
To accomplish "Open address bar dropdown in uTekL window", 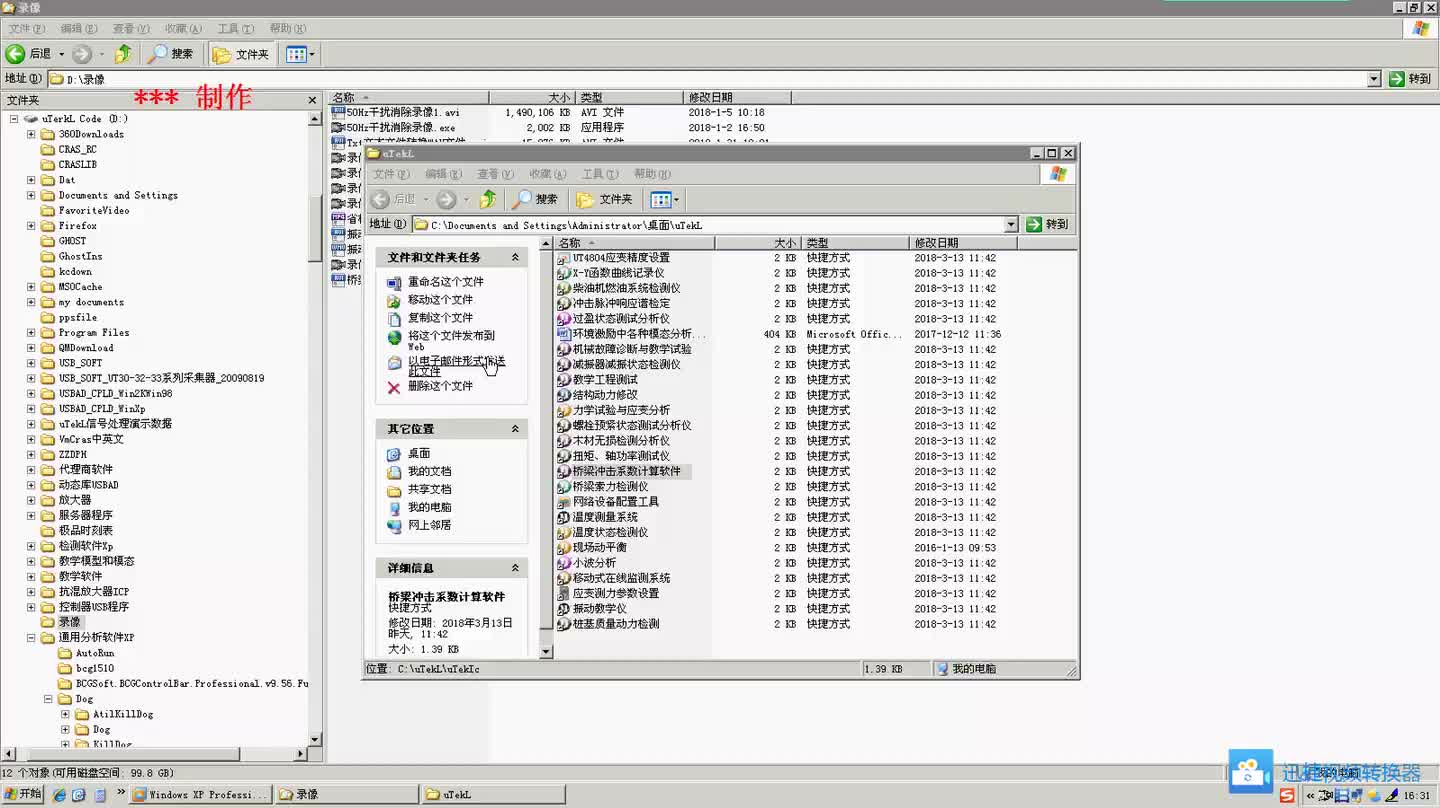I will point(1011,225).
